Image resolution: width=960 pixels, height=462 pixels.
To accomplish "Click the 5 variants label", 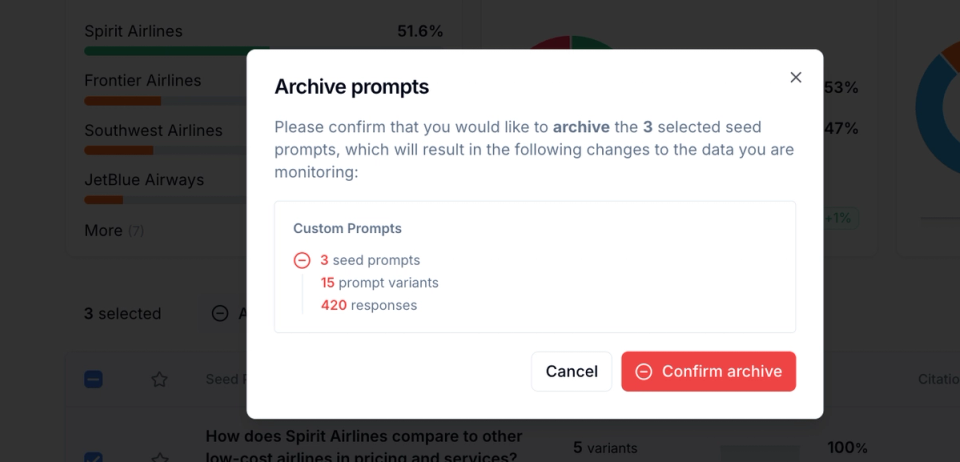I will 605,448.
